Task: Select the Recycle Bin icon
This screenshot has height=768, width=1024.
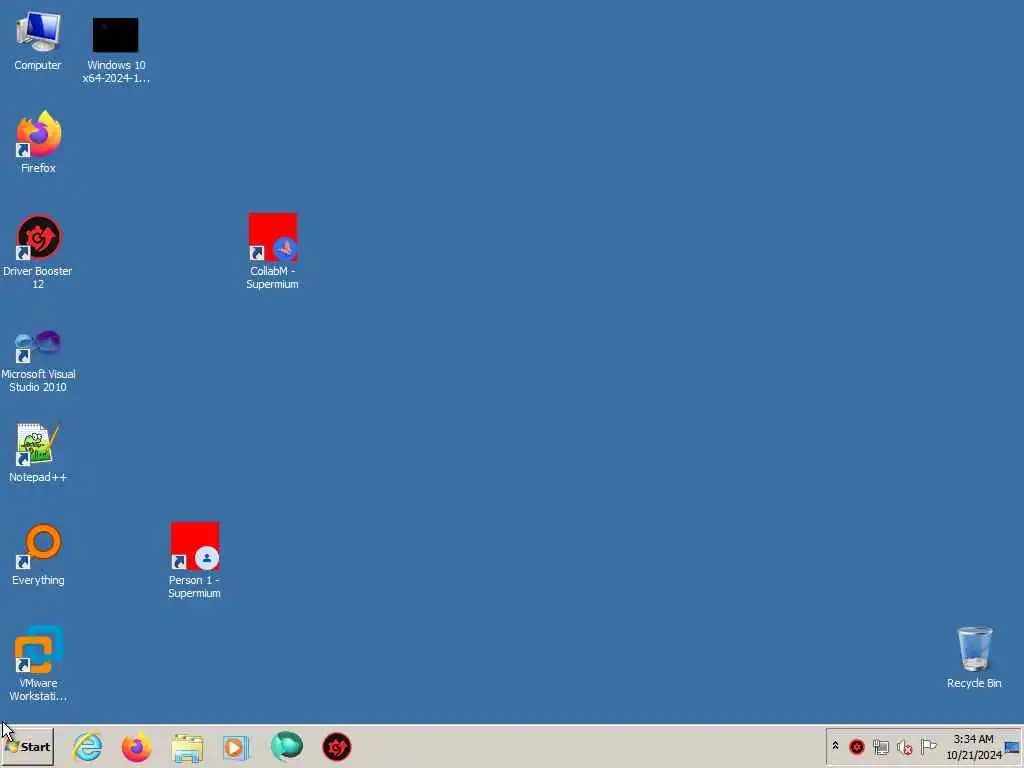Action: coord(974,658)
